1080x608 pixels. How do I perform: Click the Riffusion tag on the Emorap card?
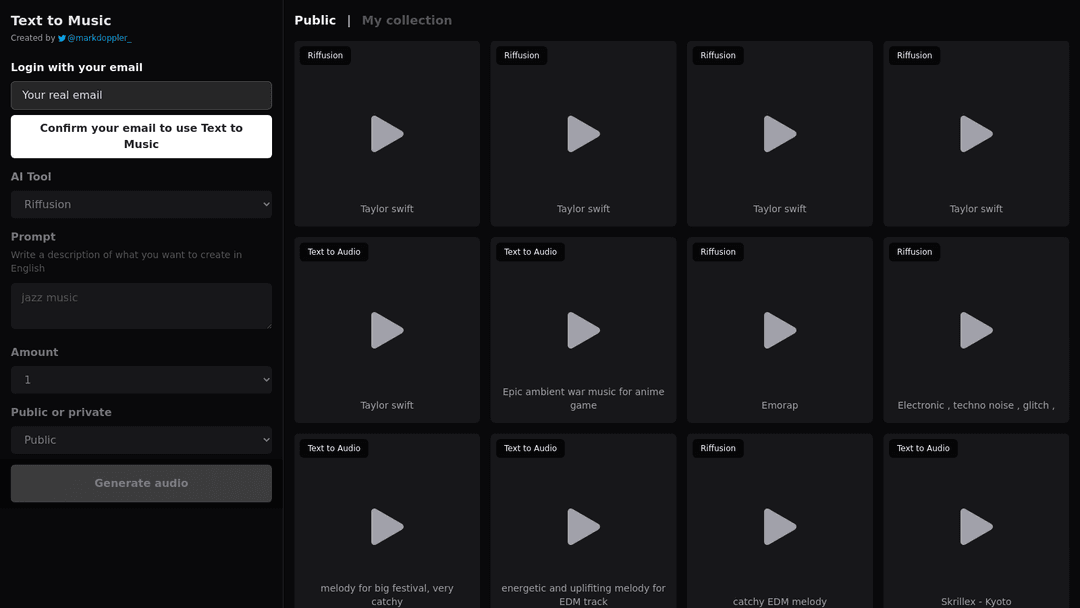tap(718, 252)
